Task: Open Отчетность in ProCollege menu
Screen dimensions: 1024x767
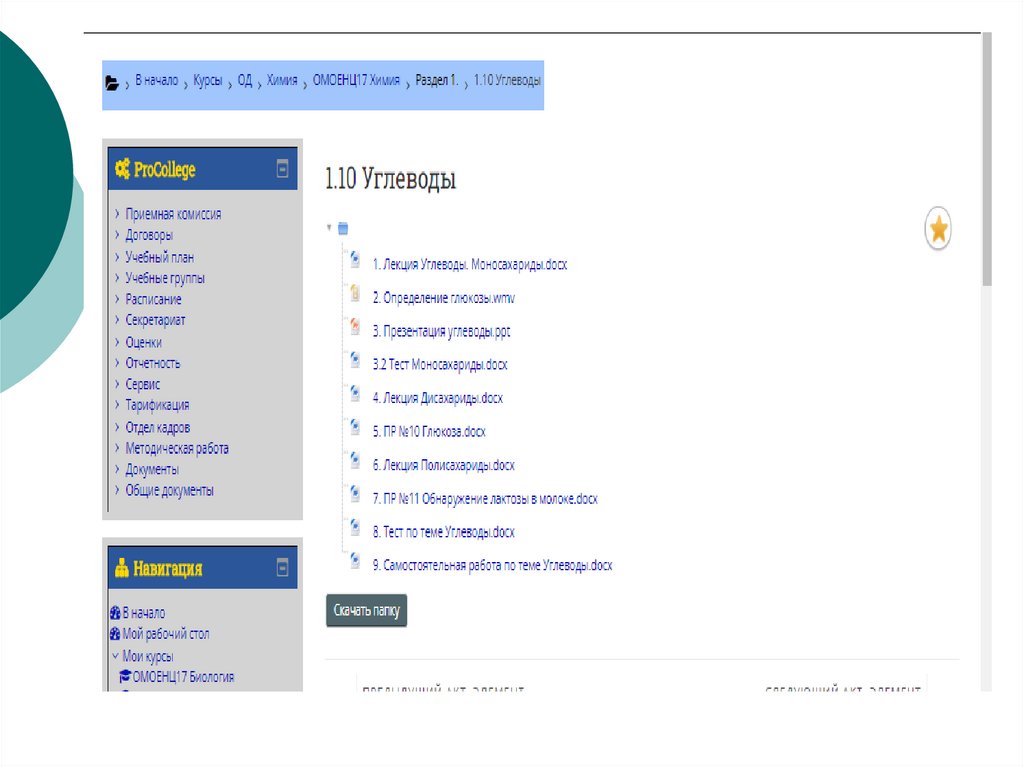Action: pyautogui.click(x=153, y=363)
